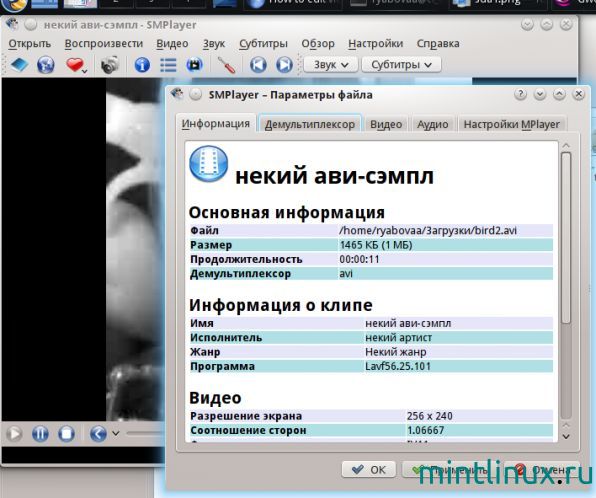
Task: Open the Favorites heart icon
Action: point(75,65)
